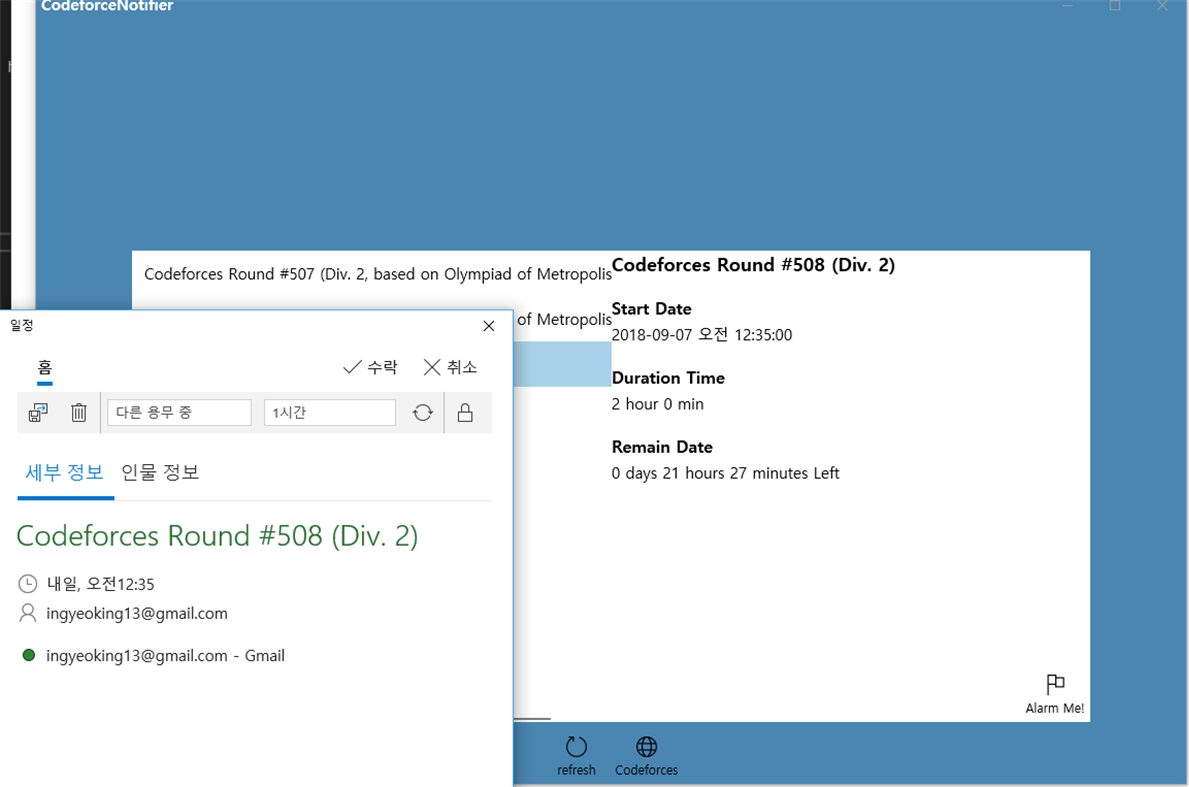Image resolution: width=1189 pixels, height=787 pixels.
Task: Switch to the 인물 정보 tab
Action: [x=159, y=472]
